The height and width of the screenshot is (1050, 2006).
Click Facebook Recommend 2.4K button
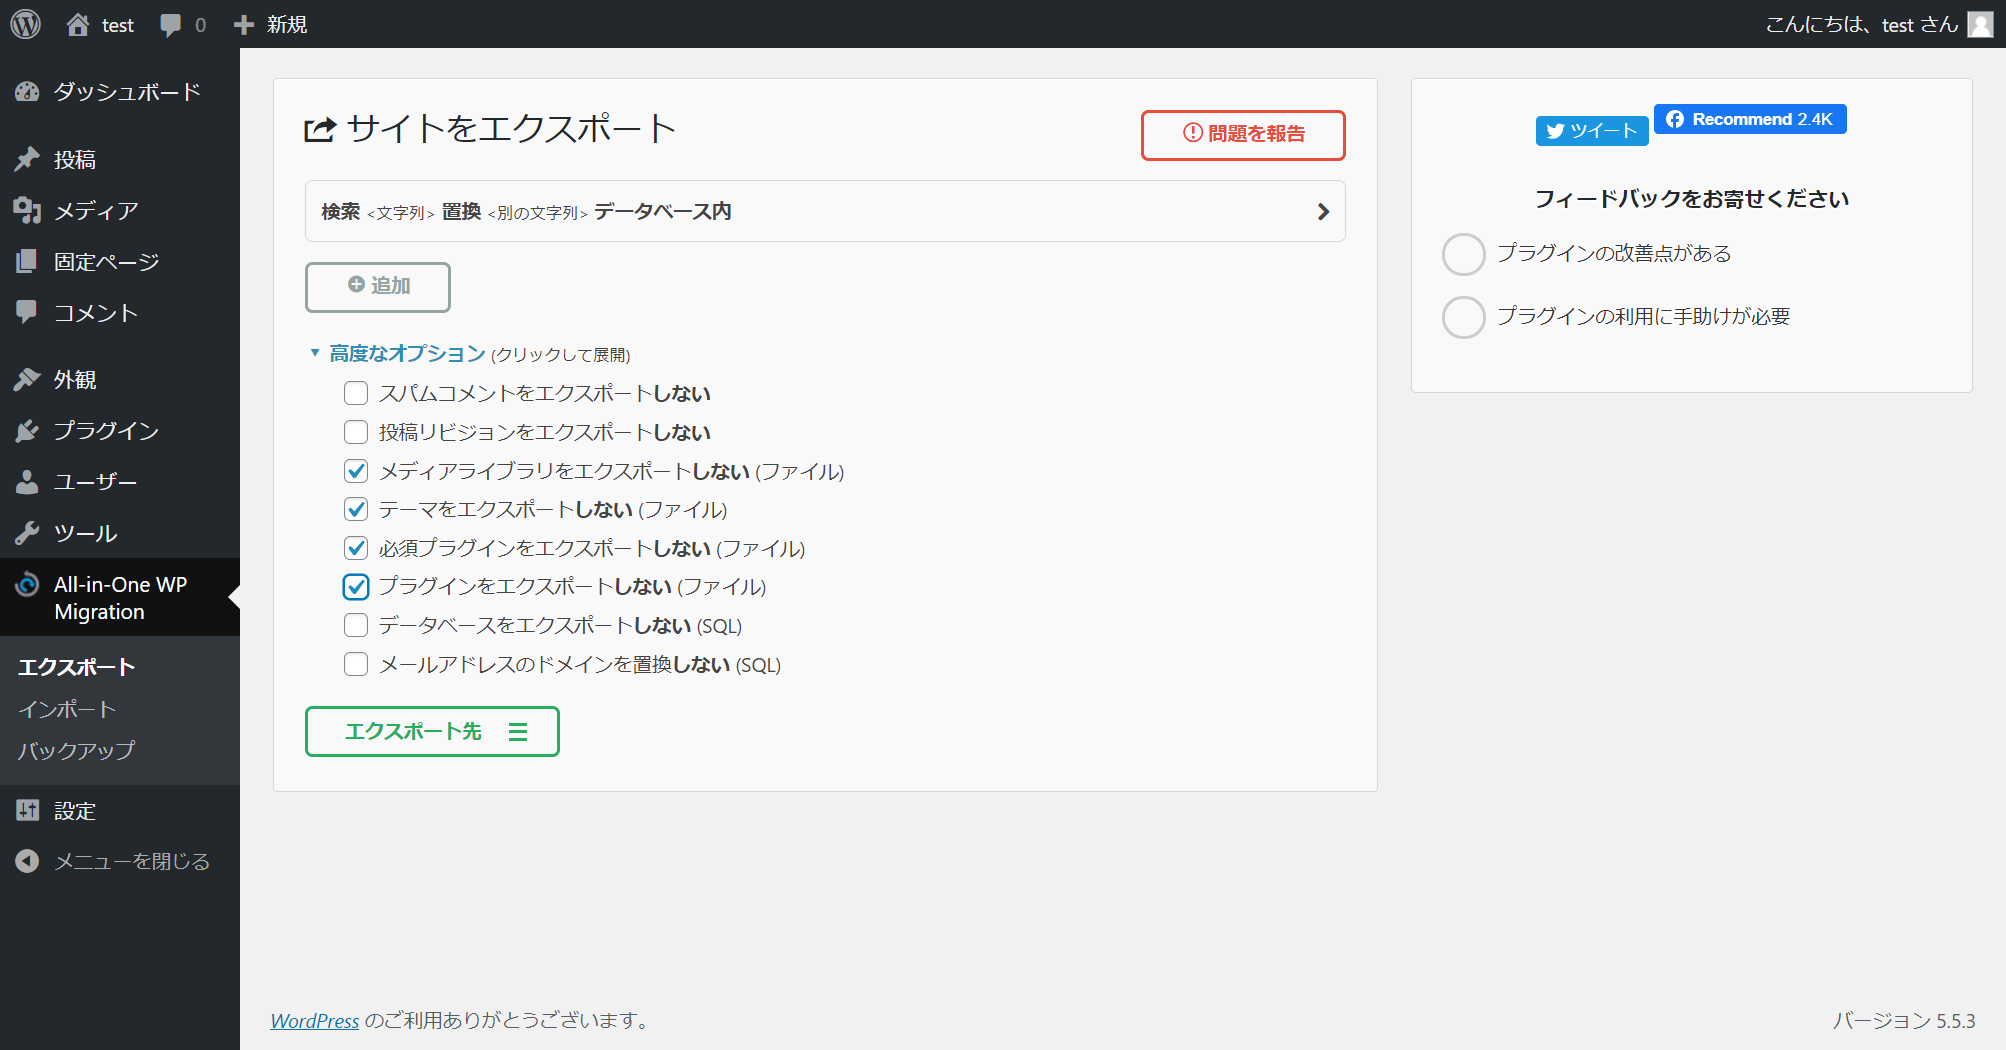1749,119
